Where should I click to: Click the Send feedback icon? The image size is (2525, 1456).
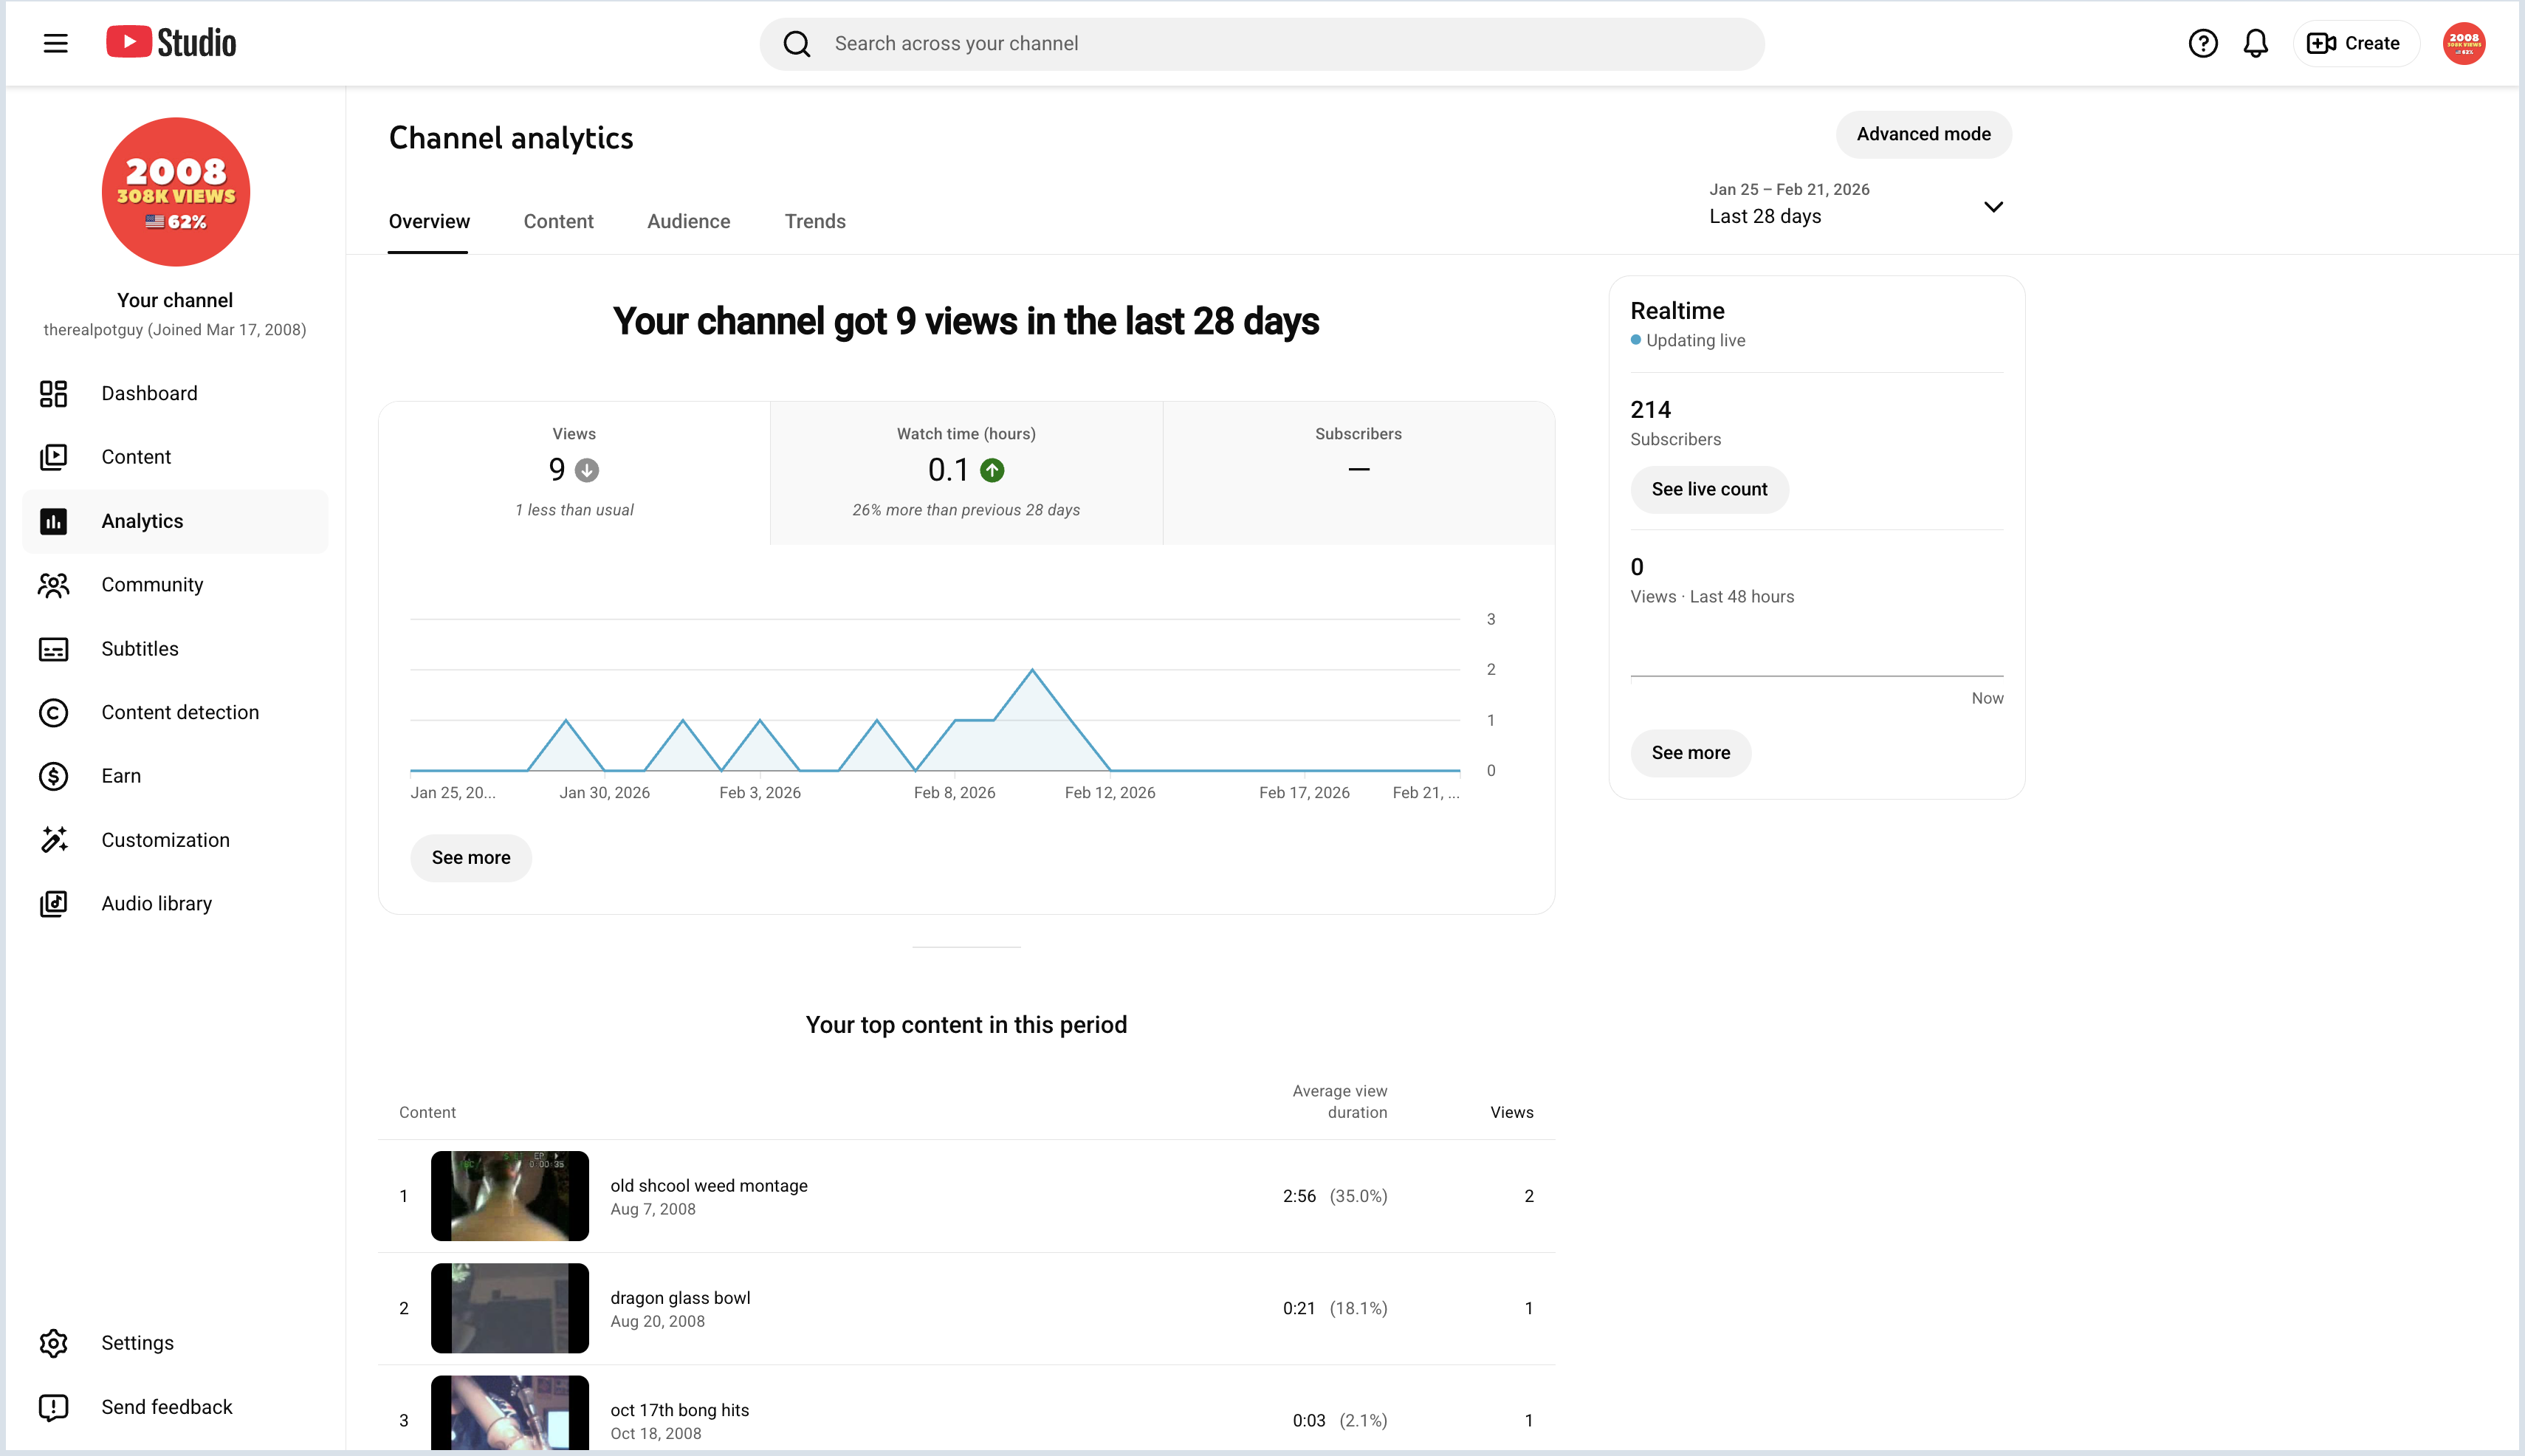(53, 1407)
